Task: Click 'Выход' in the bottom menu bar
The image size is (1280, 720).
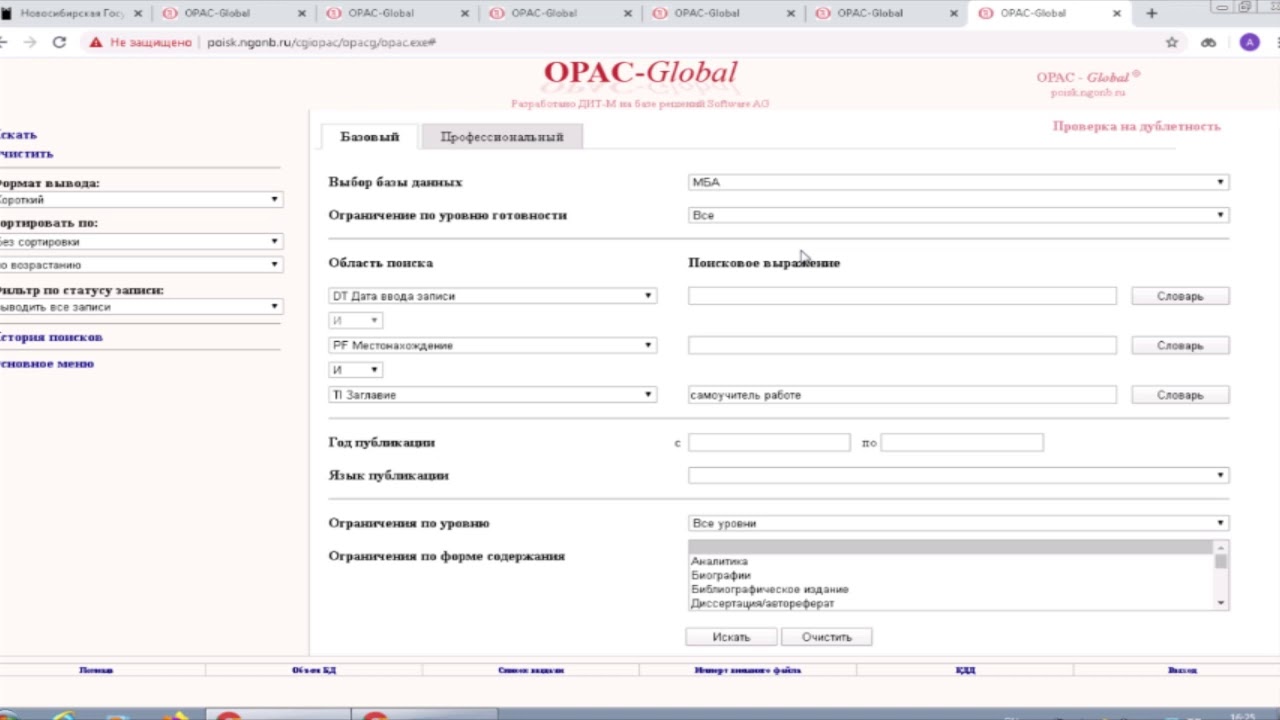Action: pos(1182,670)
